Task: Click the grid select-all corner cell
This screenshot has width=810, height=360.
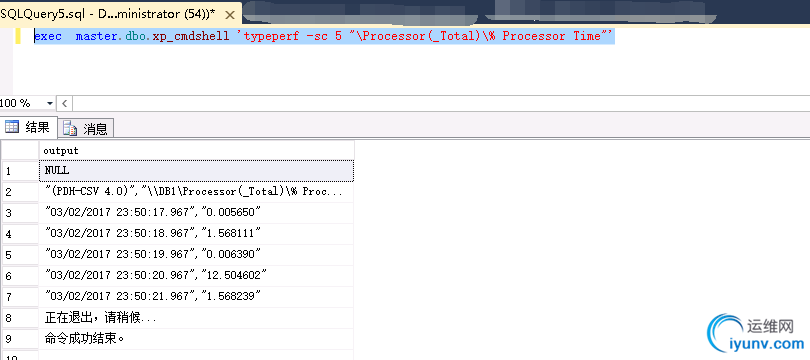Action: [x=20, y=150]
